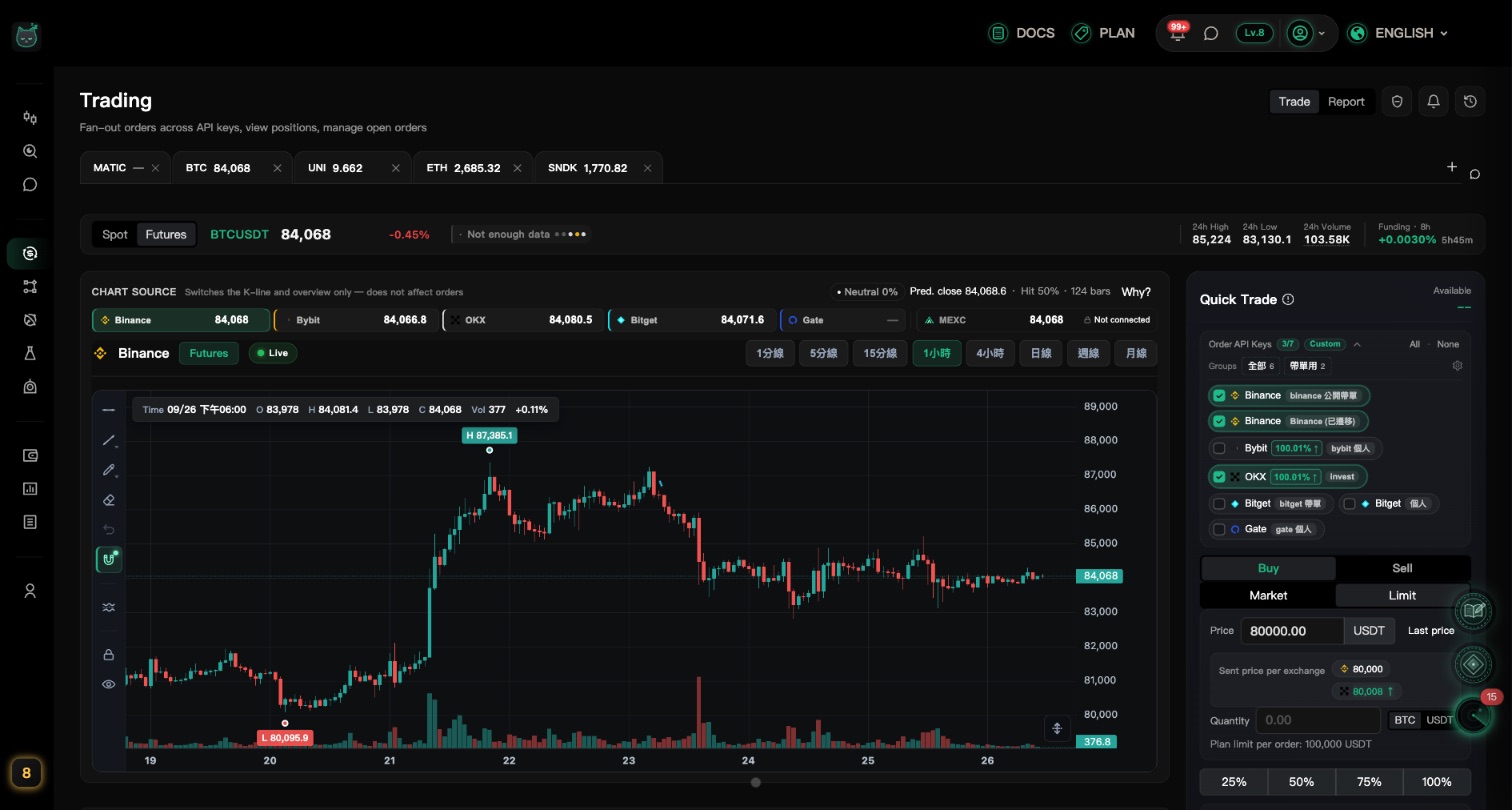
Task: Open the Report tab
Action: [1346, 101]
